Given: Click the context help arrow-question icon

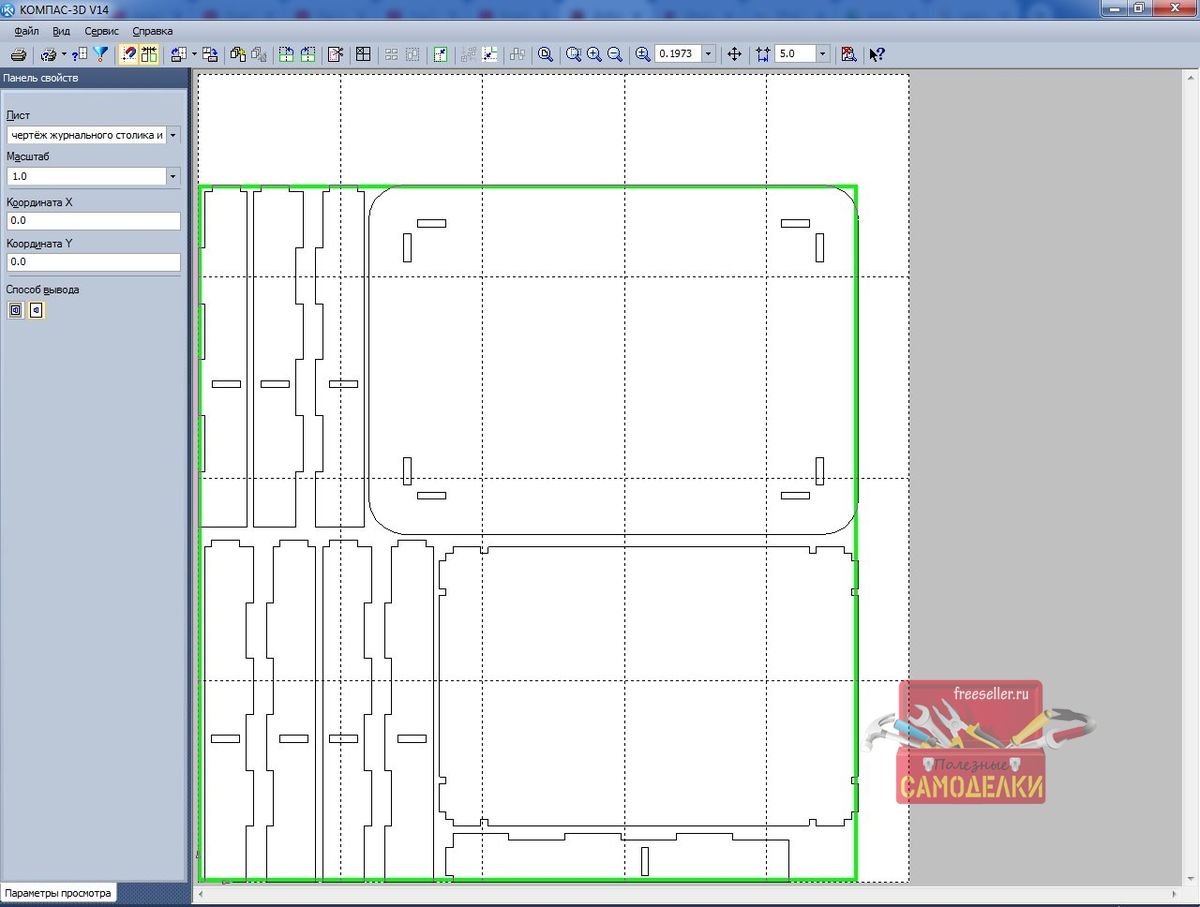Looking at the screenshot, I should click(877, 54).
